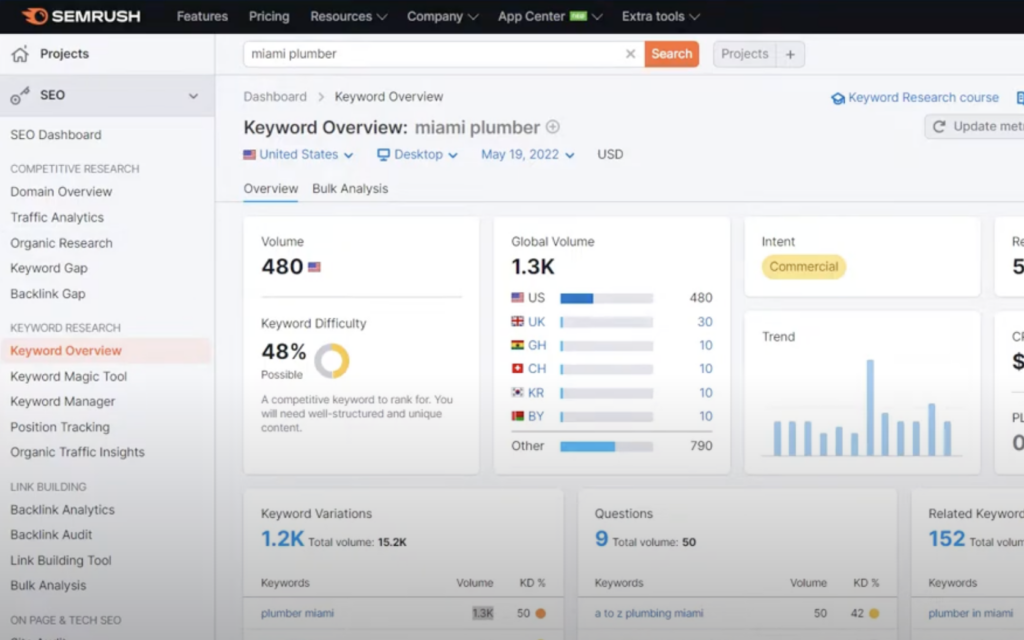
Task: Open Traffic Analytics in sidebar
Action: pyautogui.click(x=57, y=217)
